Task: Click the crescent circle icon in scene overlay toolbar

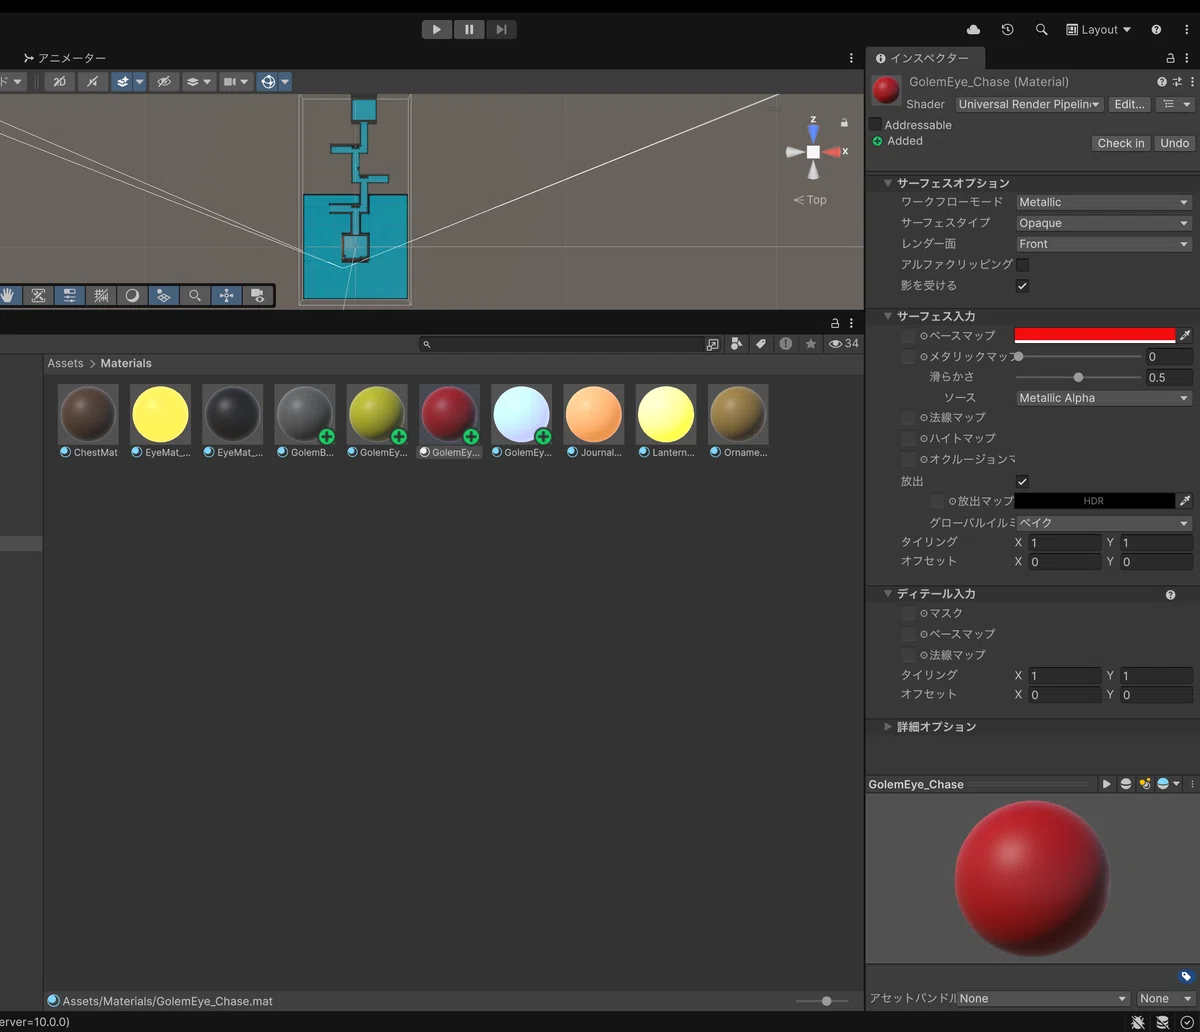Action: tap(132, 295)
